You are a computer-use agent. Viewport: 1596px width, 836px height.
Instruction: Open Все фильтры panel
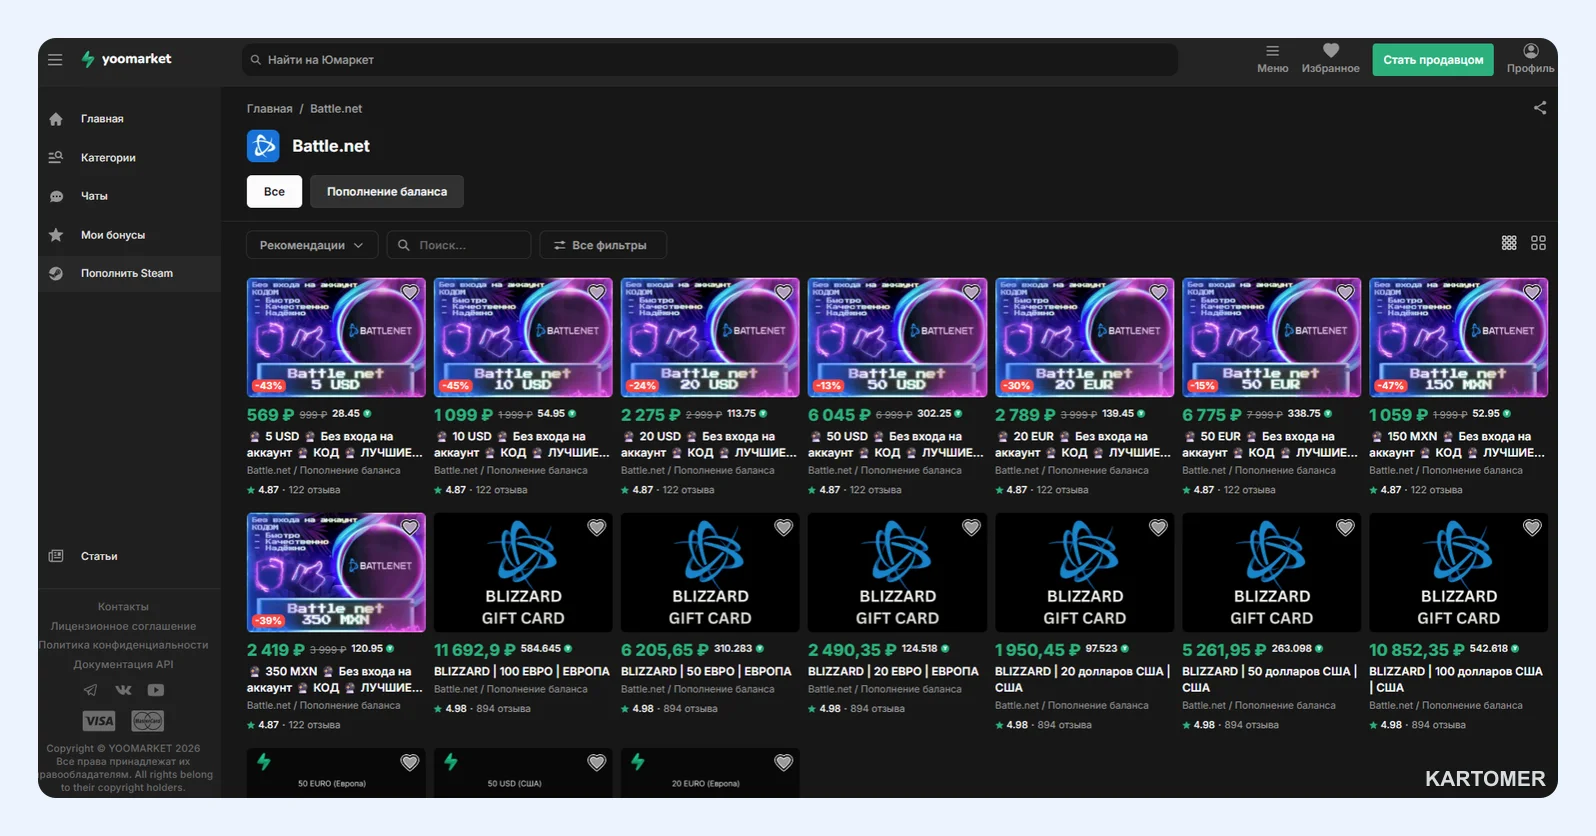[603, 245]
